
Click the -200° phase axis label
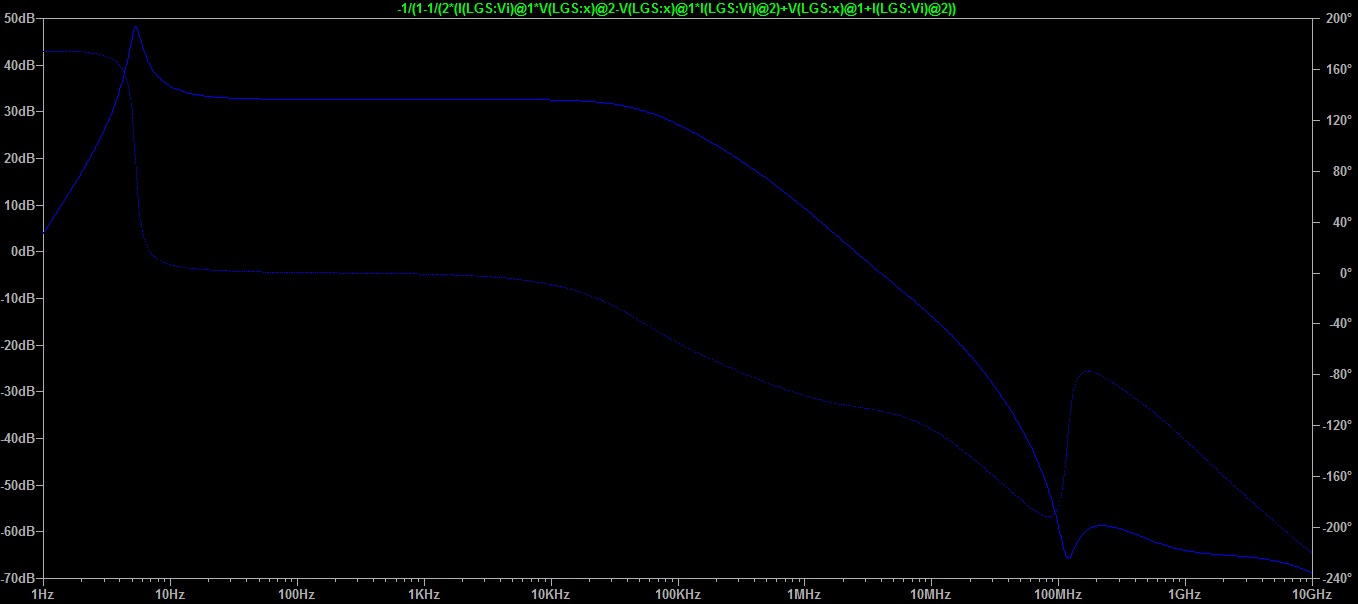coord(1337,527)
